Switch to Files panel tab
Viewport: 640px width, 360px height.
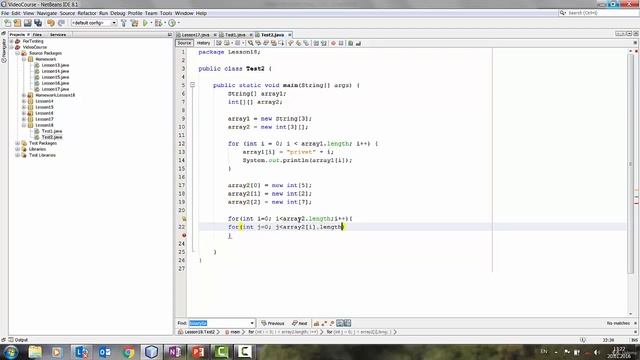(x=37, y=35)
